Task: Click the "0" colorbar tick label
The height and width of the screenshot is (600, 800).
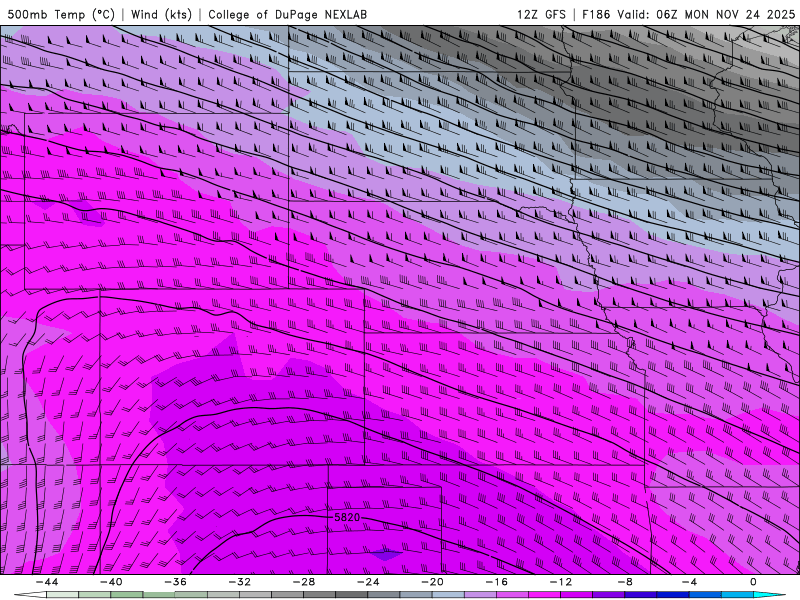Action: click(x=753, y=582)
